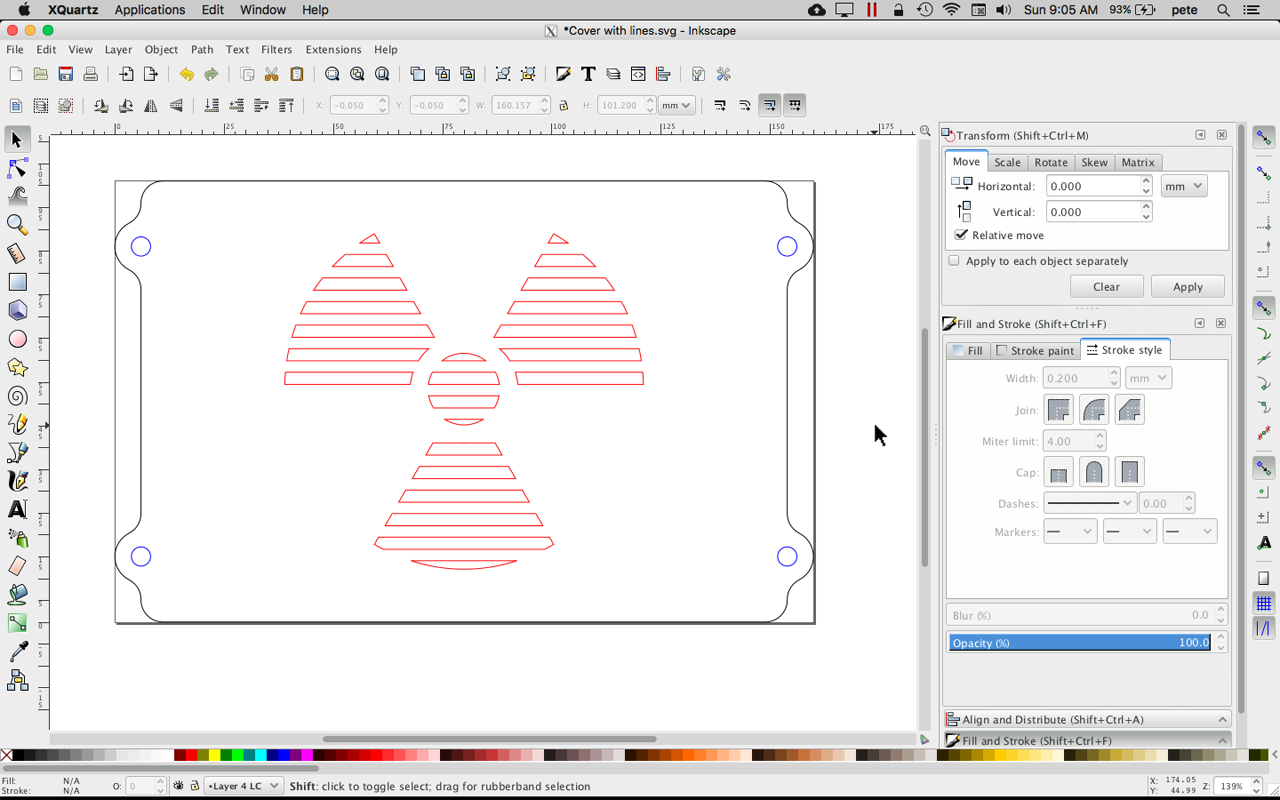Click the Apply button in Transform panel

click(x=1188, y=286)
